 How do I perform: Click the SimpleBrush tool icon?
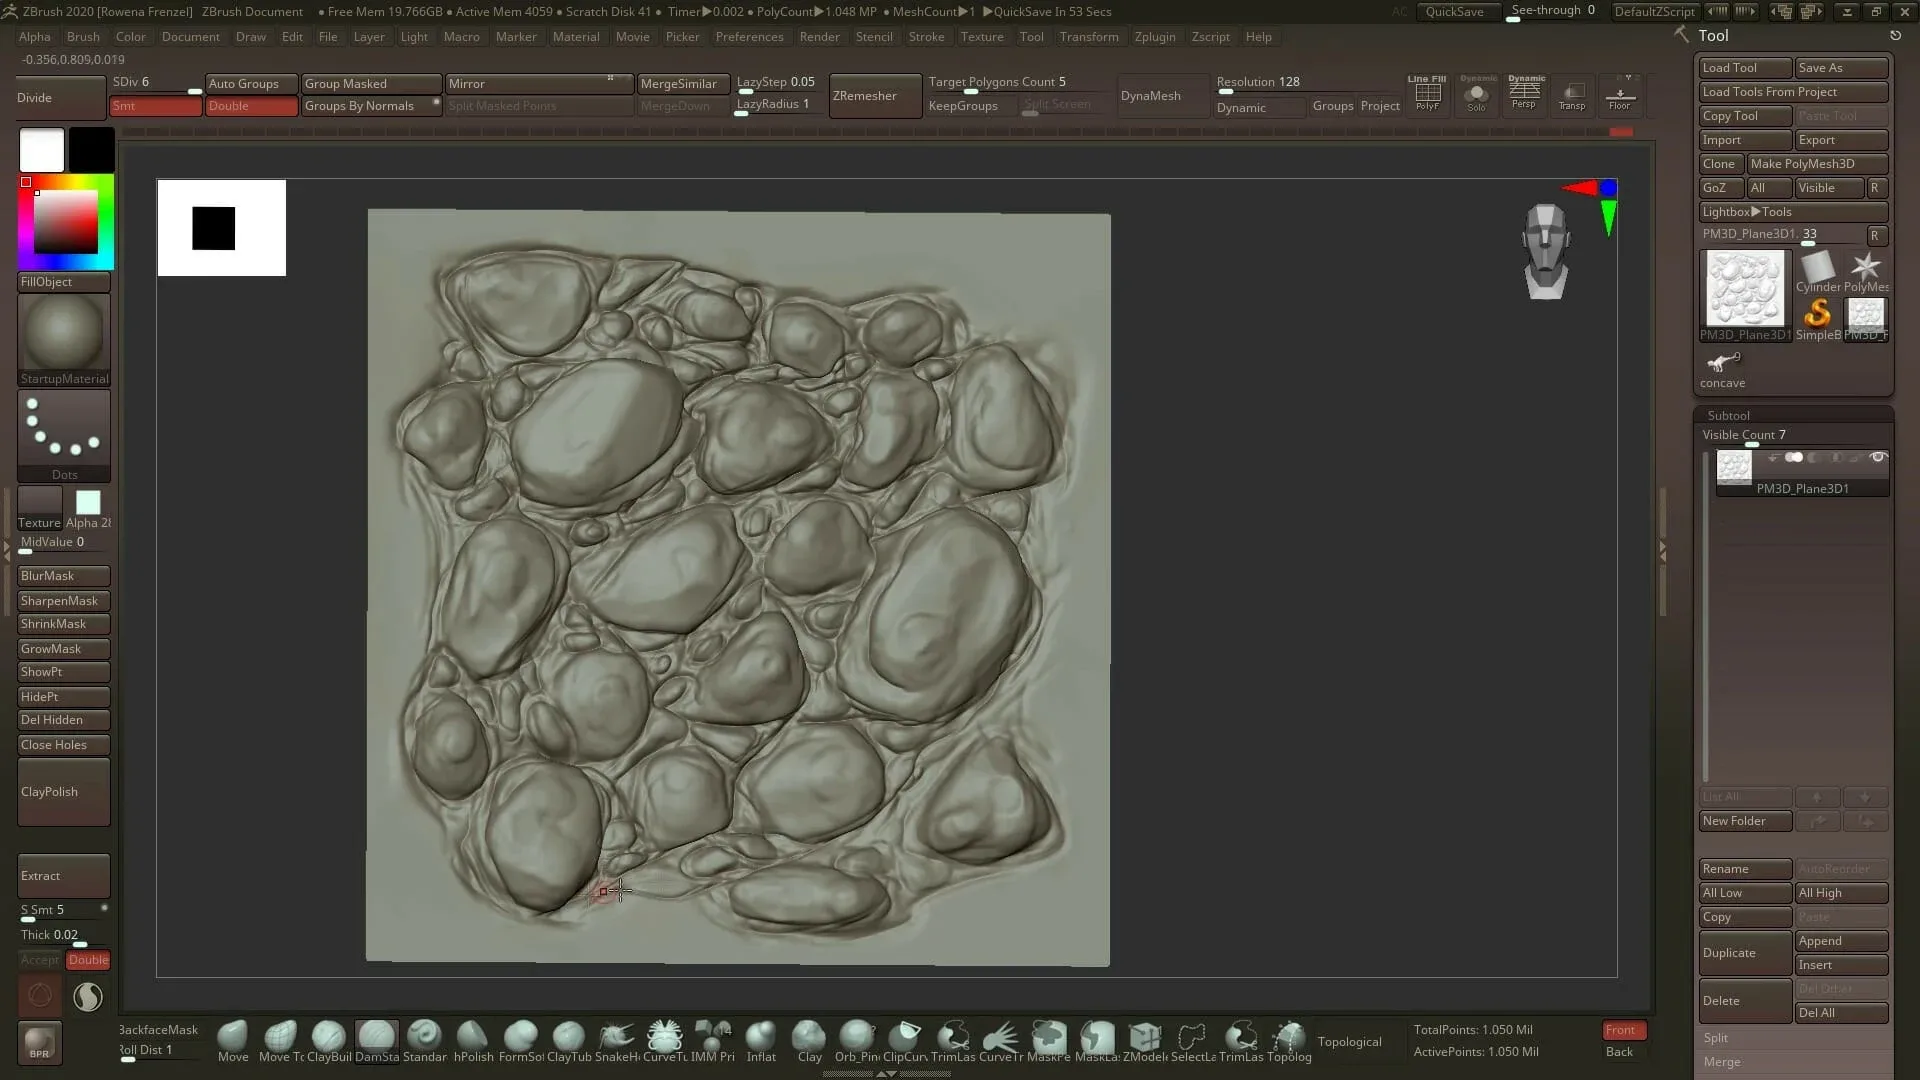1816,315
